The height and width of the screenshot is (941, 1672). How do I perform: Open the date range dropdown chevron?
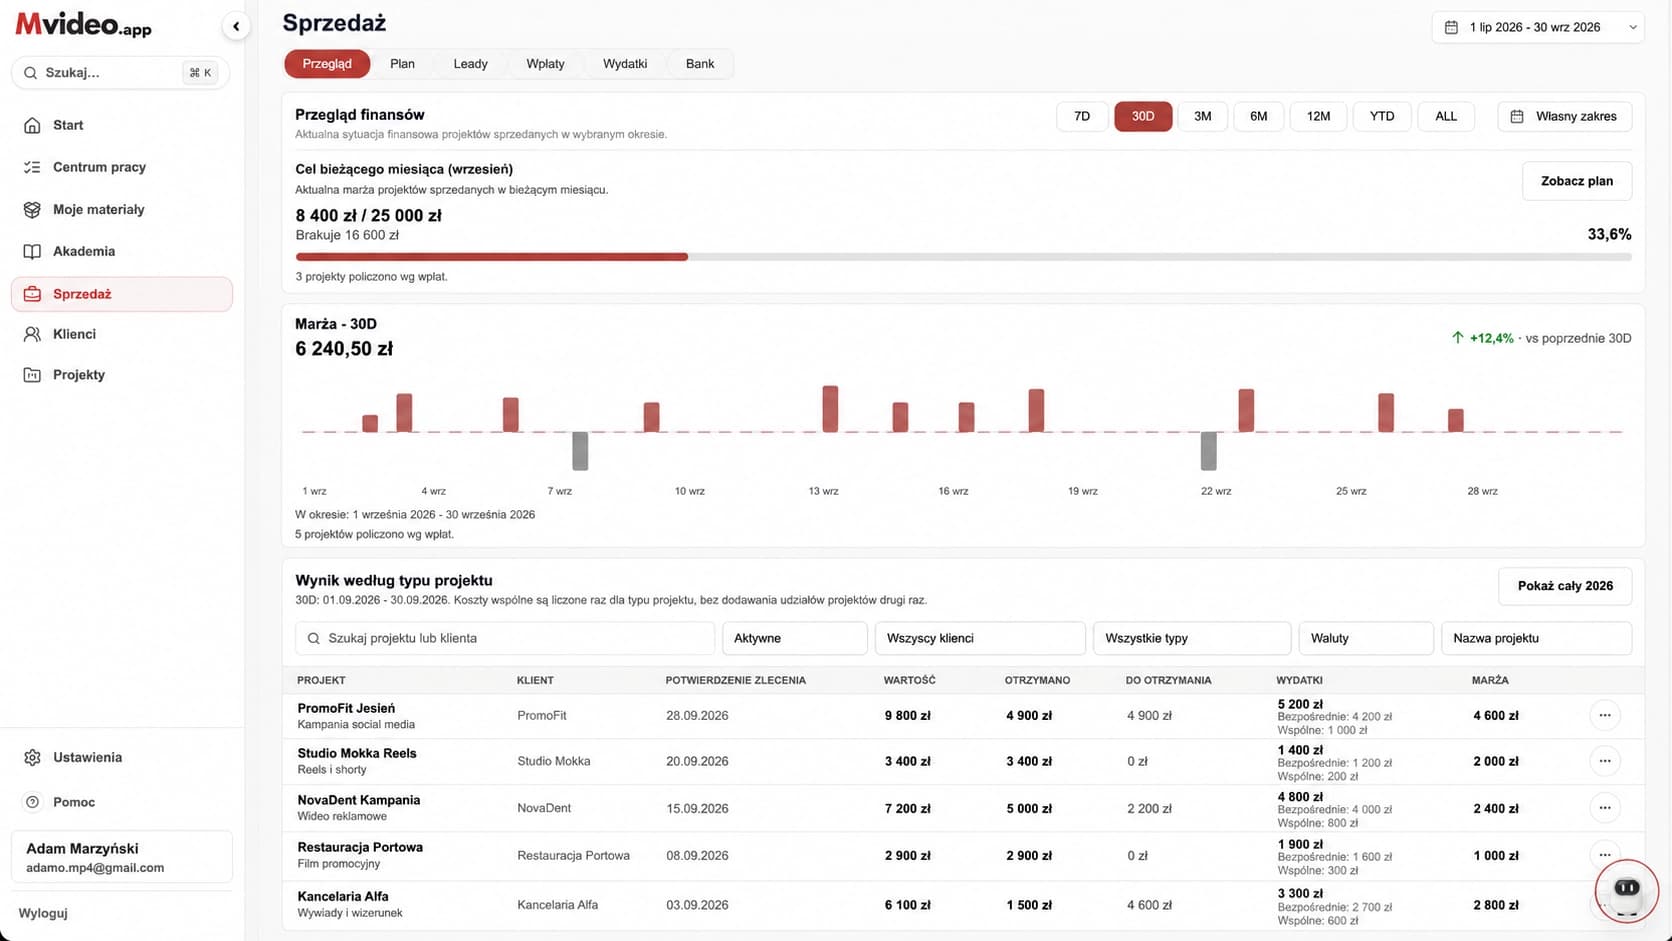[x=1632, y=27]
